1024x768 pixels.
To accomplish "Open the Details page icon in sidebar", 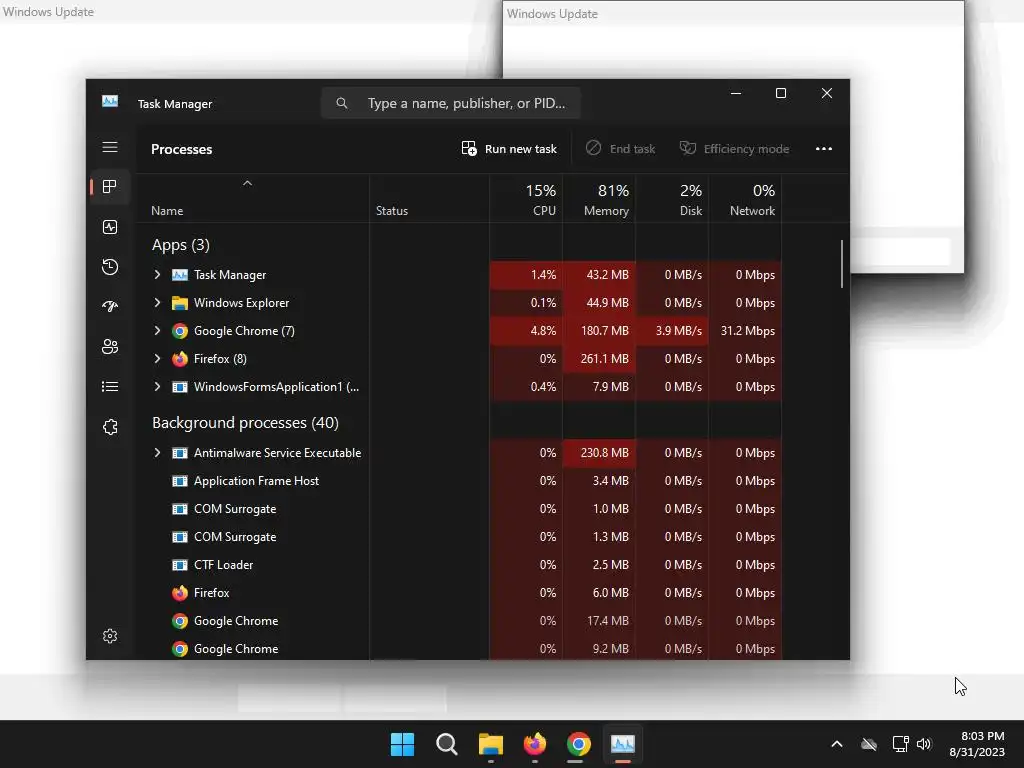I will pyautogui.click(x=110, y=387).
